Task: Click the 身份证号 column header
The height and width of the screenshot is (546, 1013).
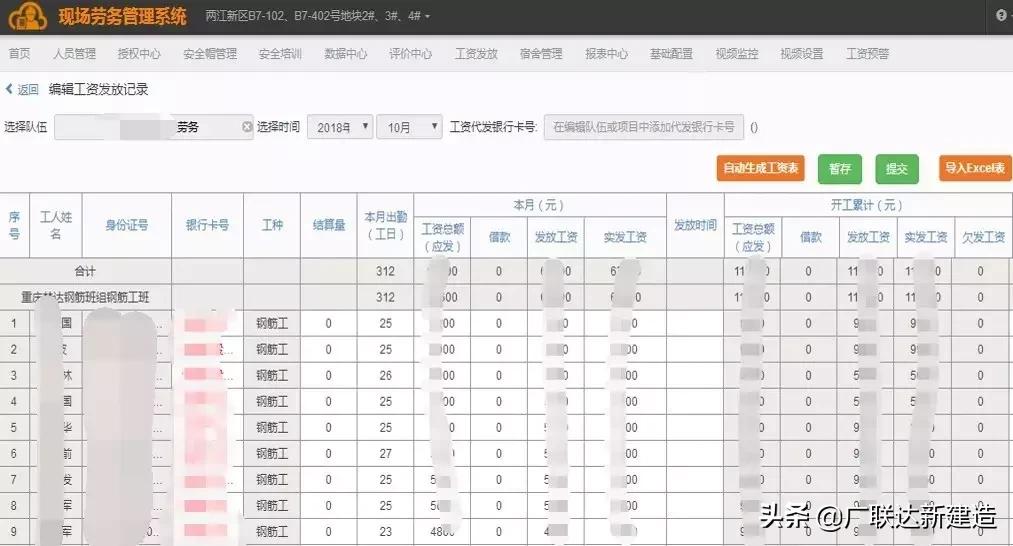Action: (127, 225)
